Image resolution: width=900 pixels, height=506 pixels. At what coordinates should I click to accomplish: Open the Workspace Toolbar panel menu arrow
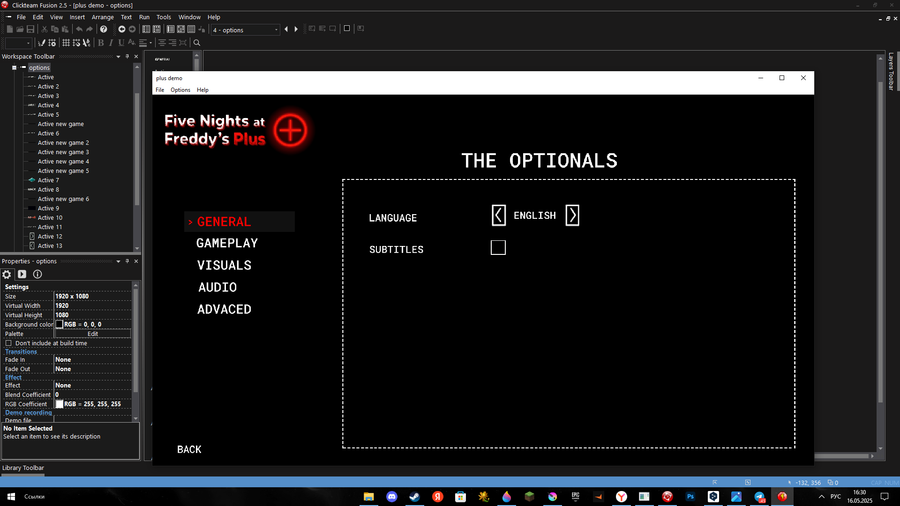(118, 57)
